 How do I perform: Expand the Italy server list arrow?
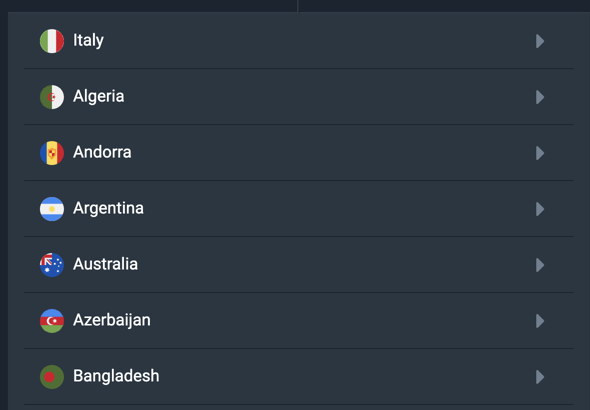coord(540,41)
